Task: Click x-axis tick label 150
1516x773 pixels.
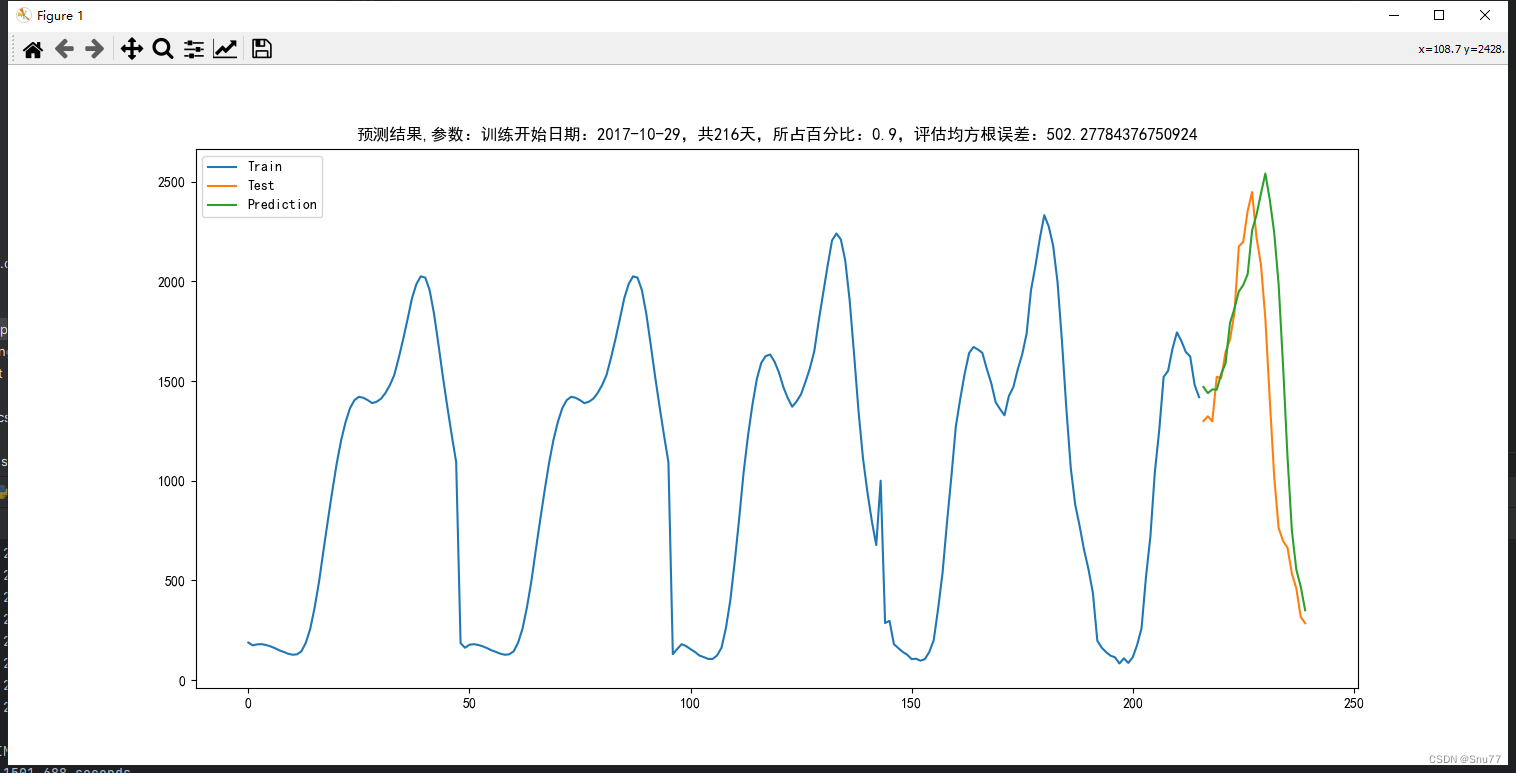Action: (912, 704)
